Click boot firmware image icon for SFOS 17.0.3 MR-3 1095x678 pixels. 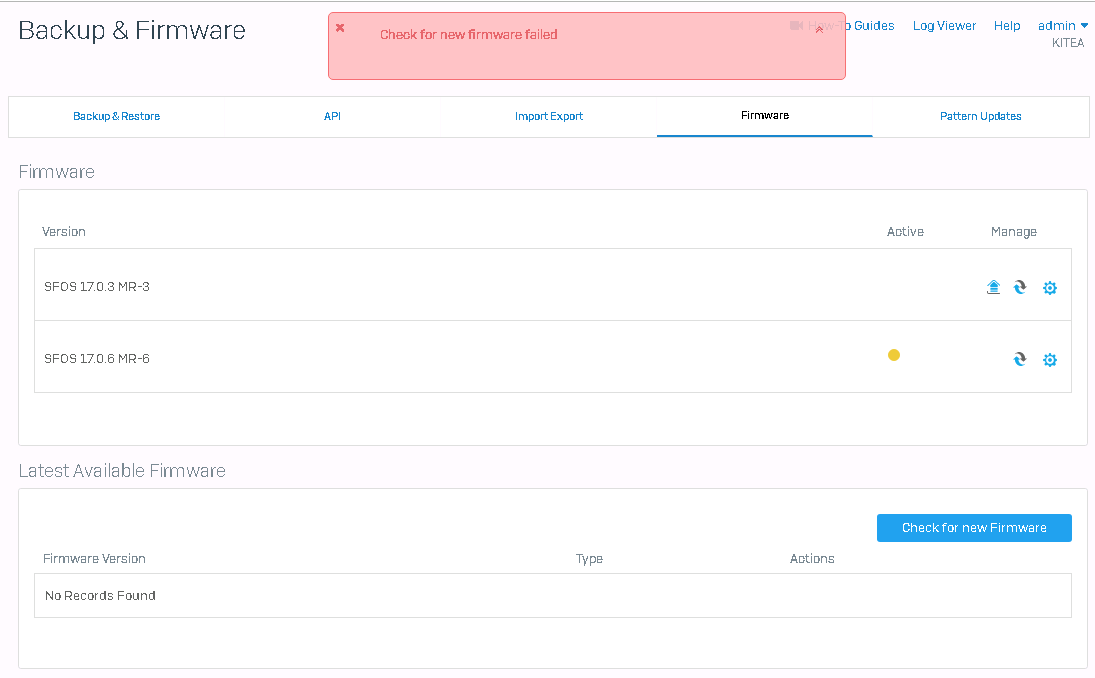click(x=1020, y=288)
